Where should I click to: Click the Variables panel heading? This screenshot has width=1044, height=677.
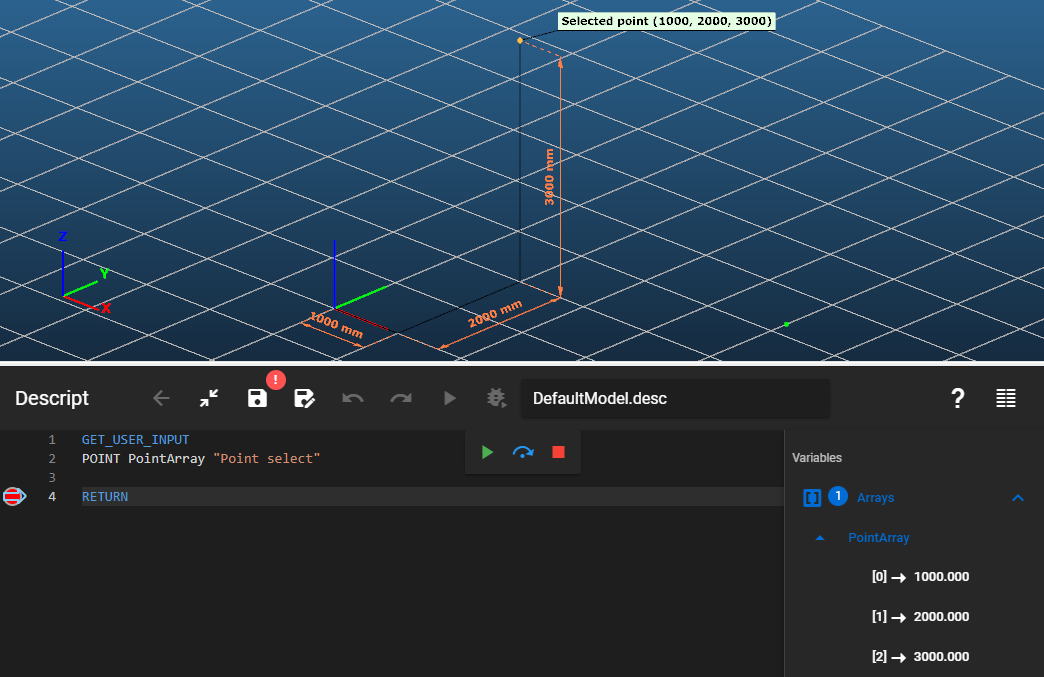817,458
